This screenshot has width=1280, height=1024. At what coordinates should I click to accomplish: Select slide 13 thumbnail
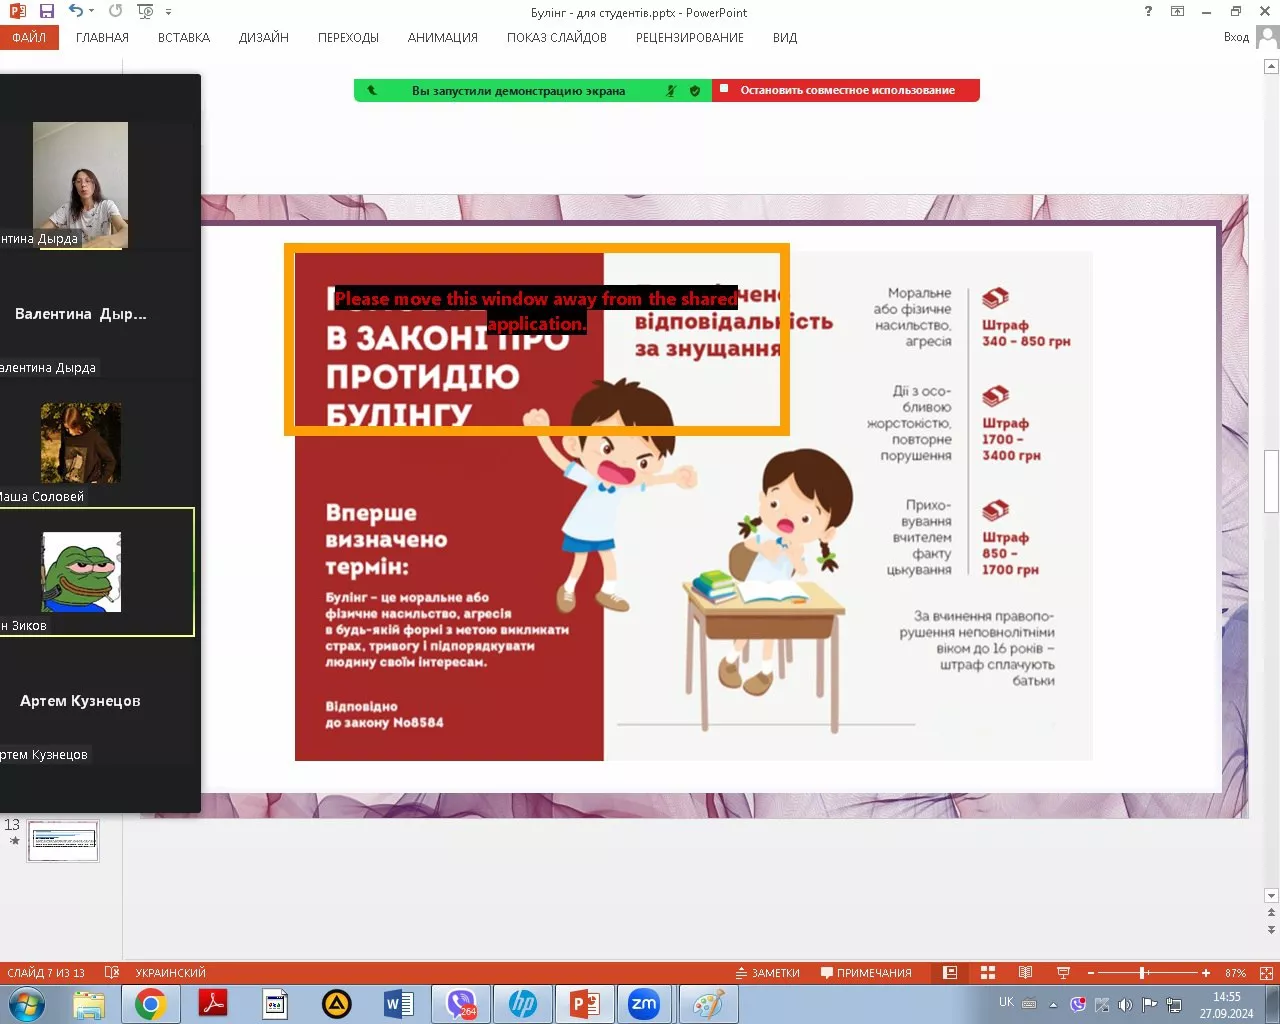coord(63,841)
